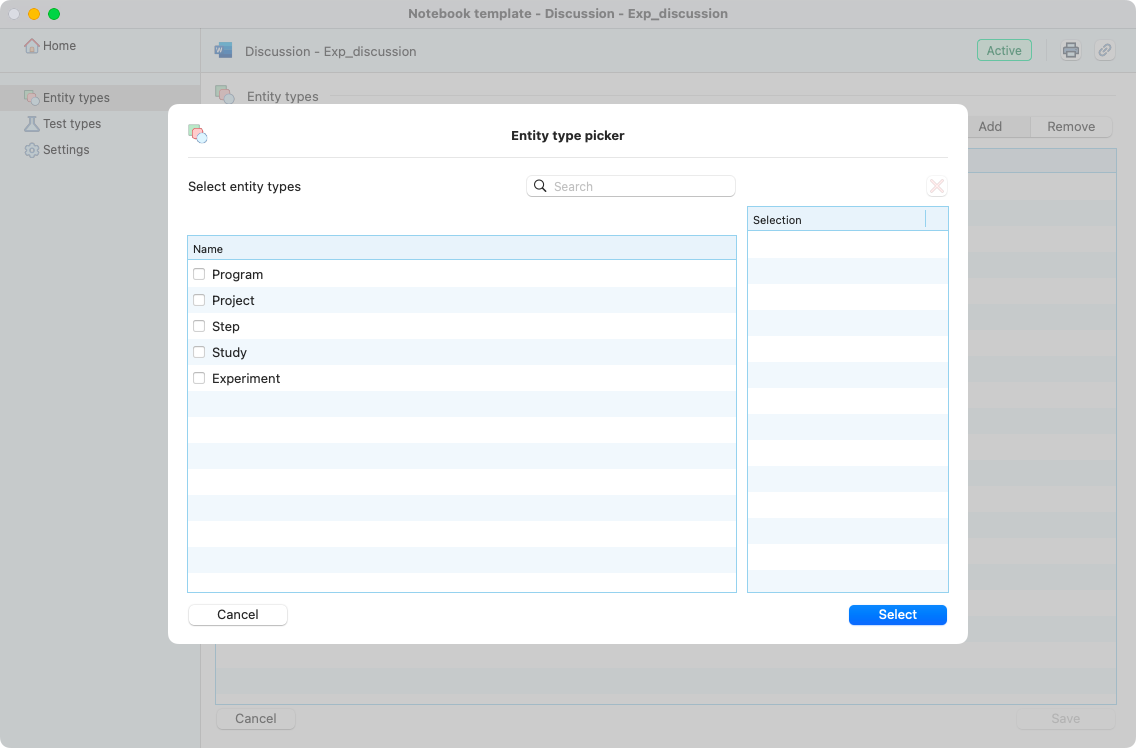The image size is (1136, 748).
Task: Click the Search field in entity picker
Action: tap(630, 186)
